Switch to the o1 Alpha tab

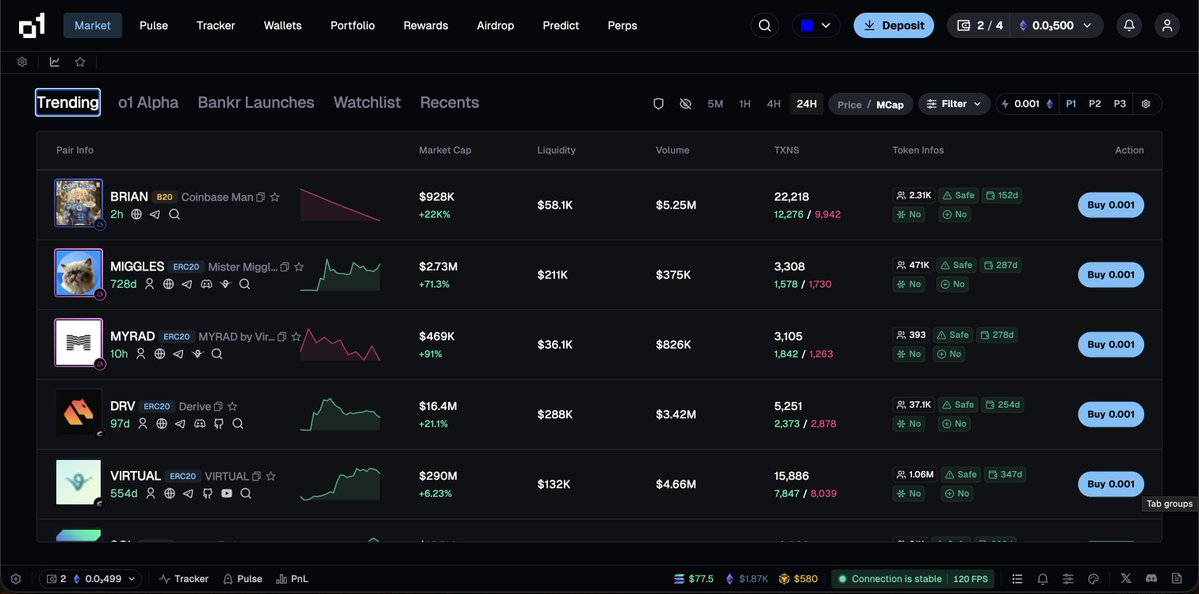point(148,102)
